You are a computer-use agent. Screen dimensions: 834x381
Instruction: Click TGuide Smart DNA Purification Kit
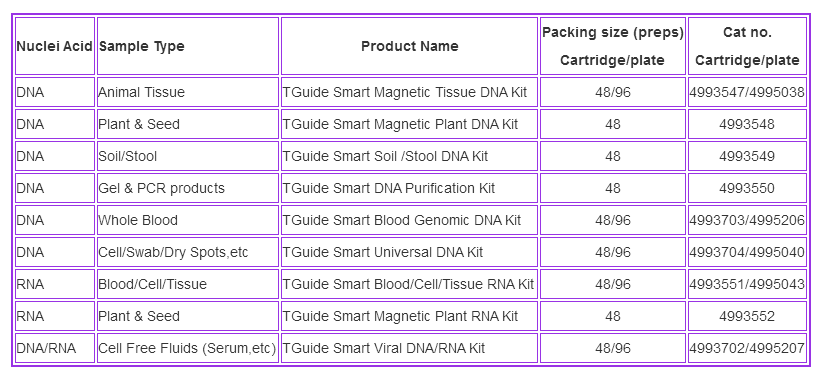pyautogui.click(x=389, y=188)
